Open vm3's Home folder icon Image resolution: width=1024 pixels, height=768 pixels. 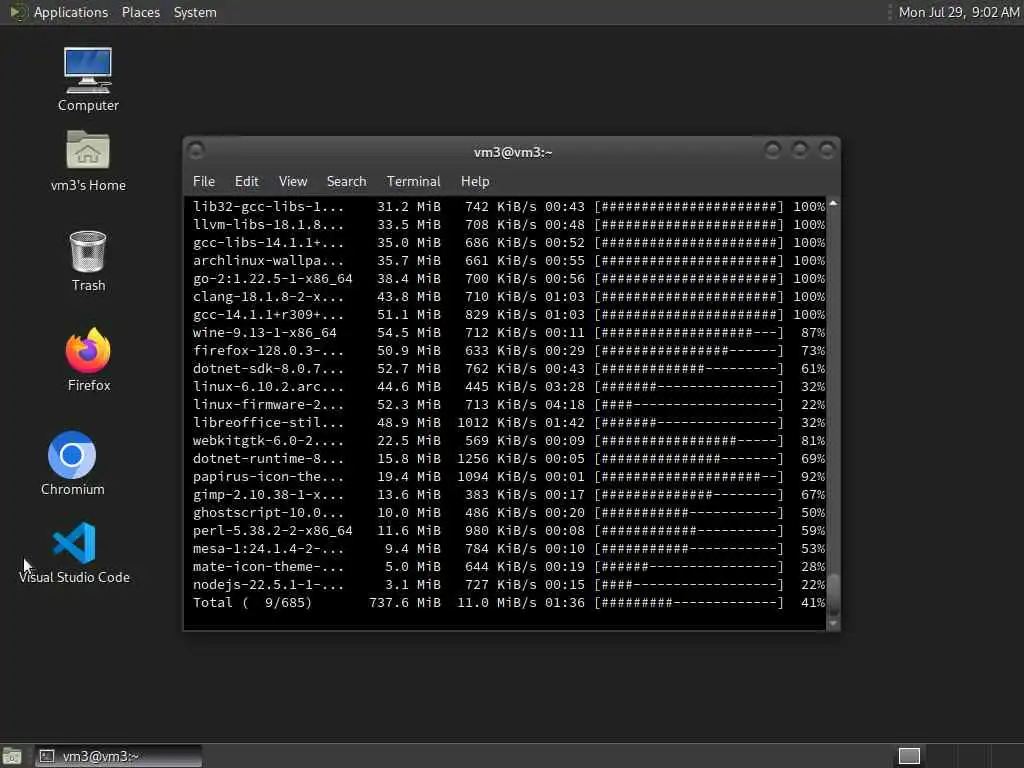[88, 160]
